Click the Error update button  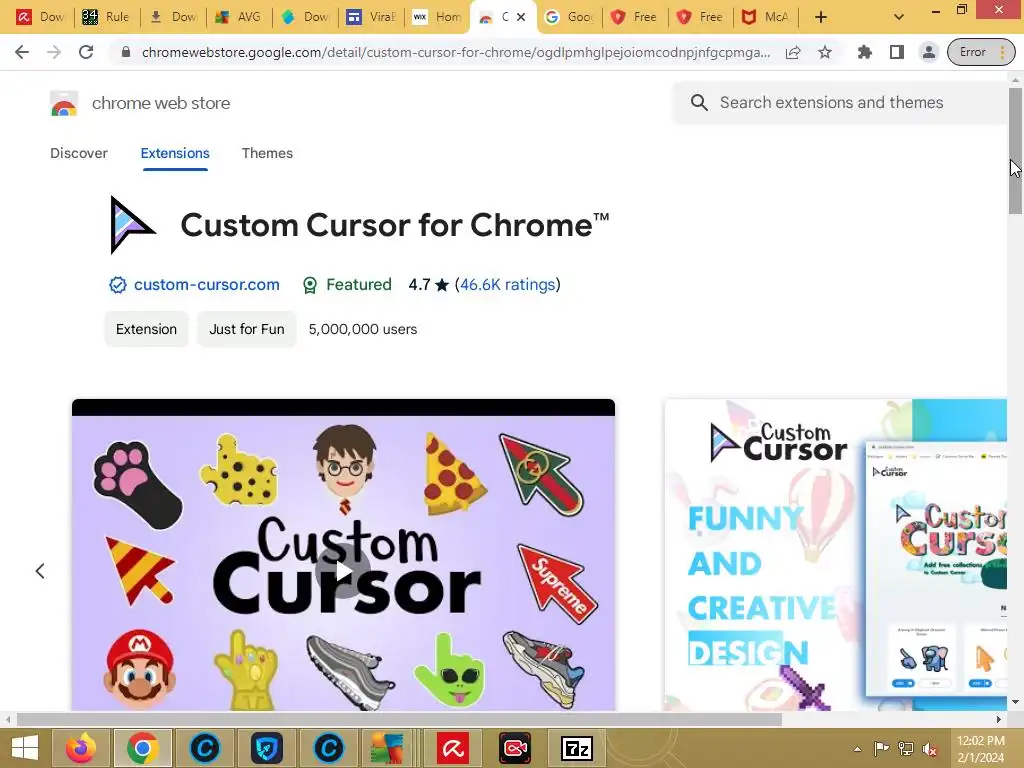[981, 52]
